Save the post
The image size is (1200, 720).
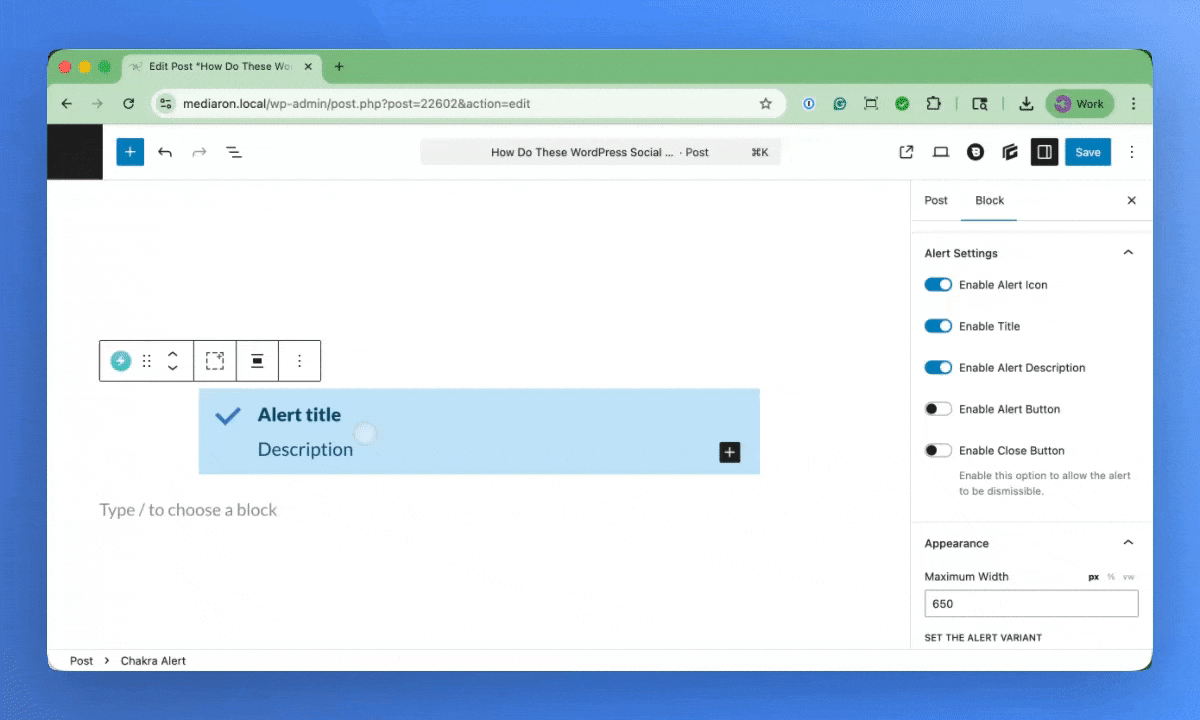(1088, 152)
